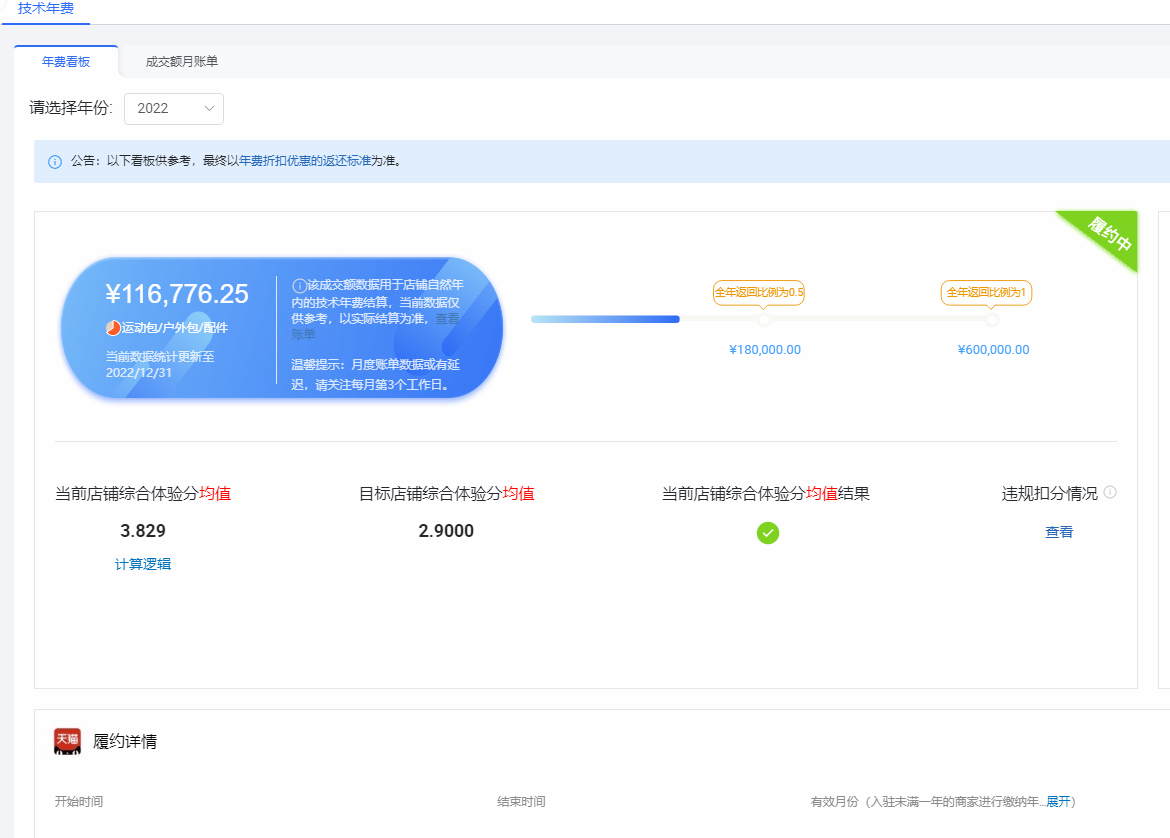Click the 全年返回比例为1 label
The height and width of the screenshot is (838, 1170).
coord(986,292)
